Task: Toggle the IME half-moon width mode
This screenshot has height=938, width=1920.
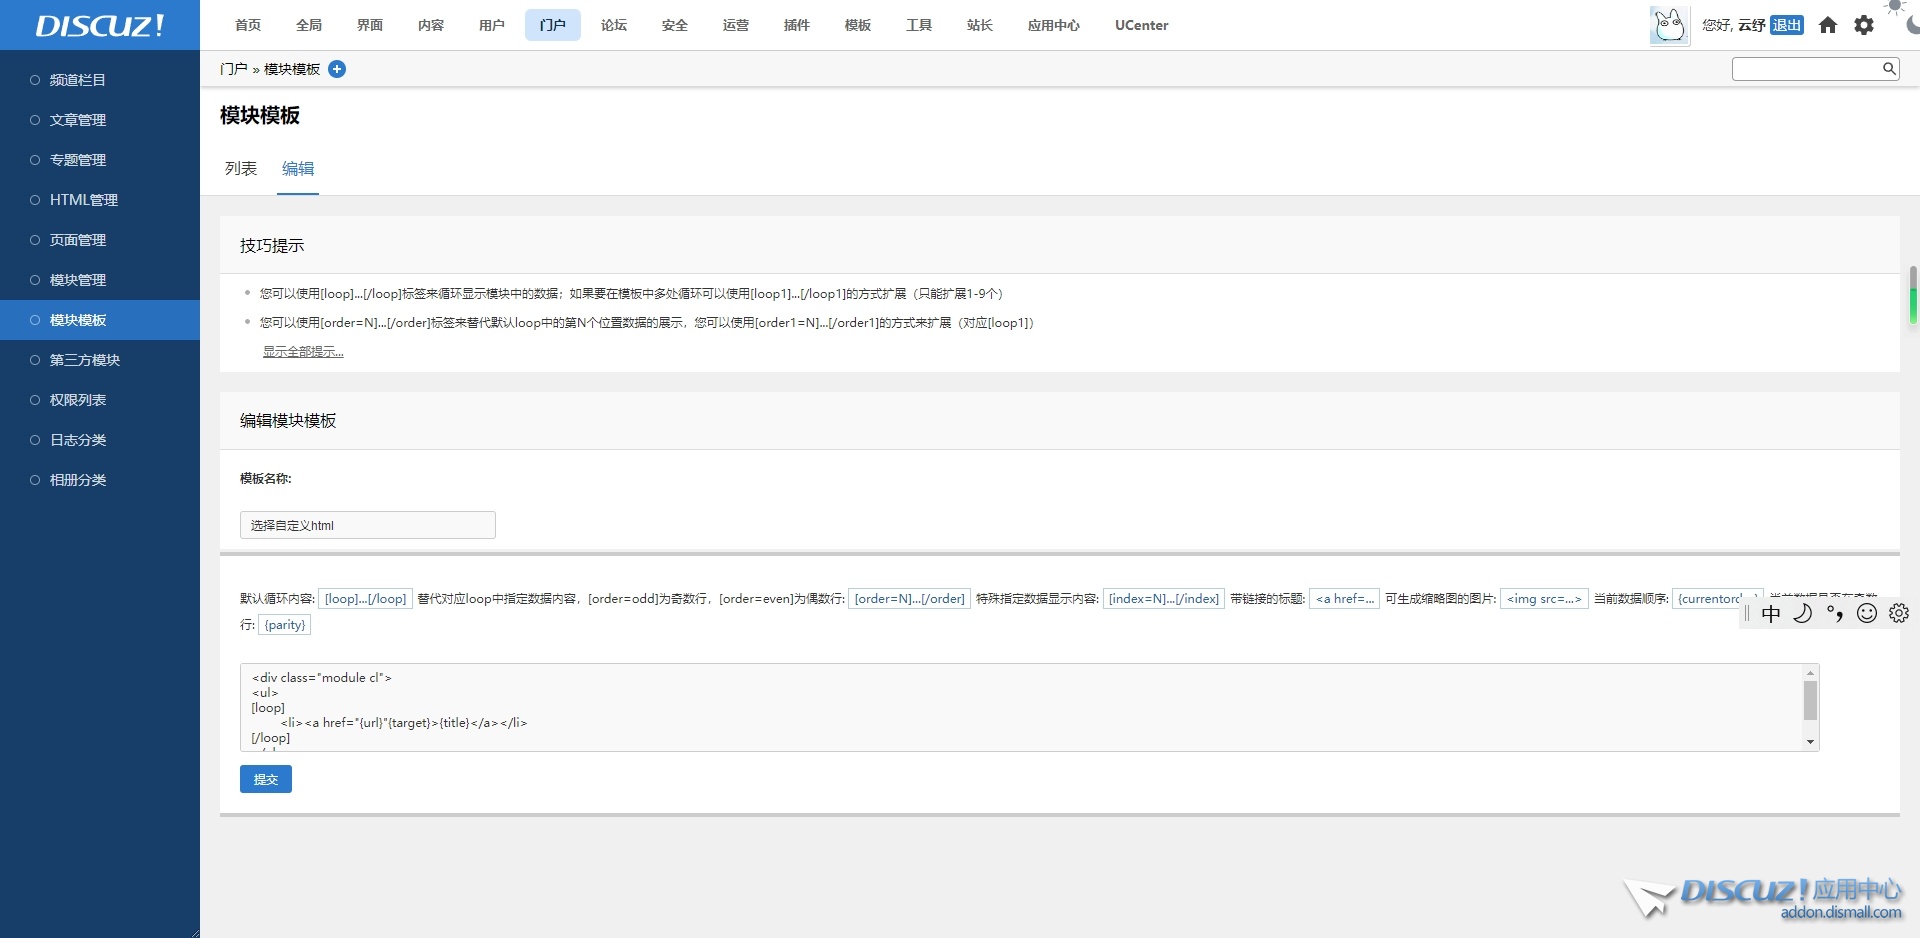Action: click(1803, 614)
